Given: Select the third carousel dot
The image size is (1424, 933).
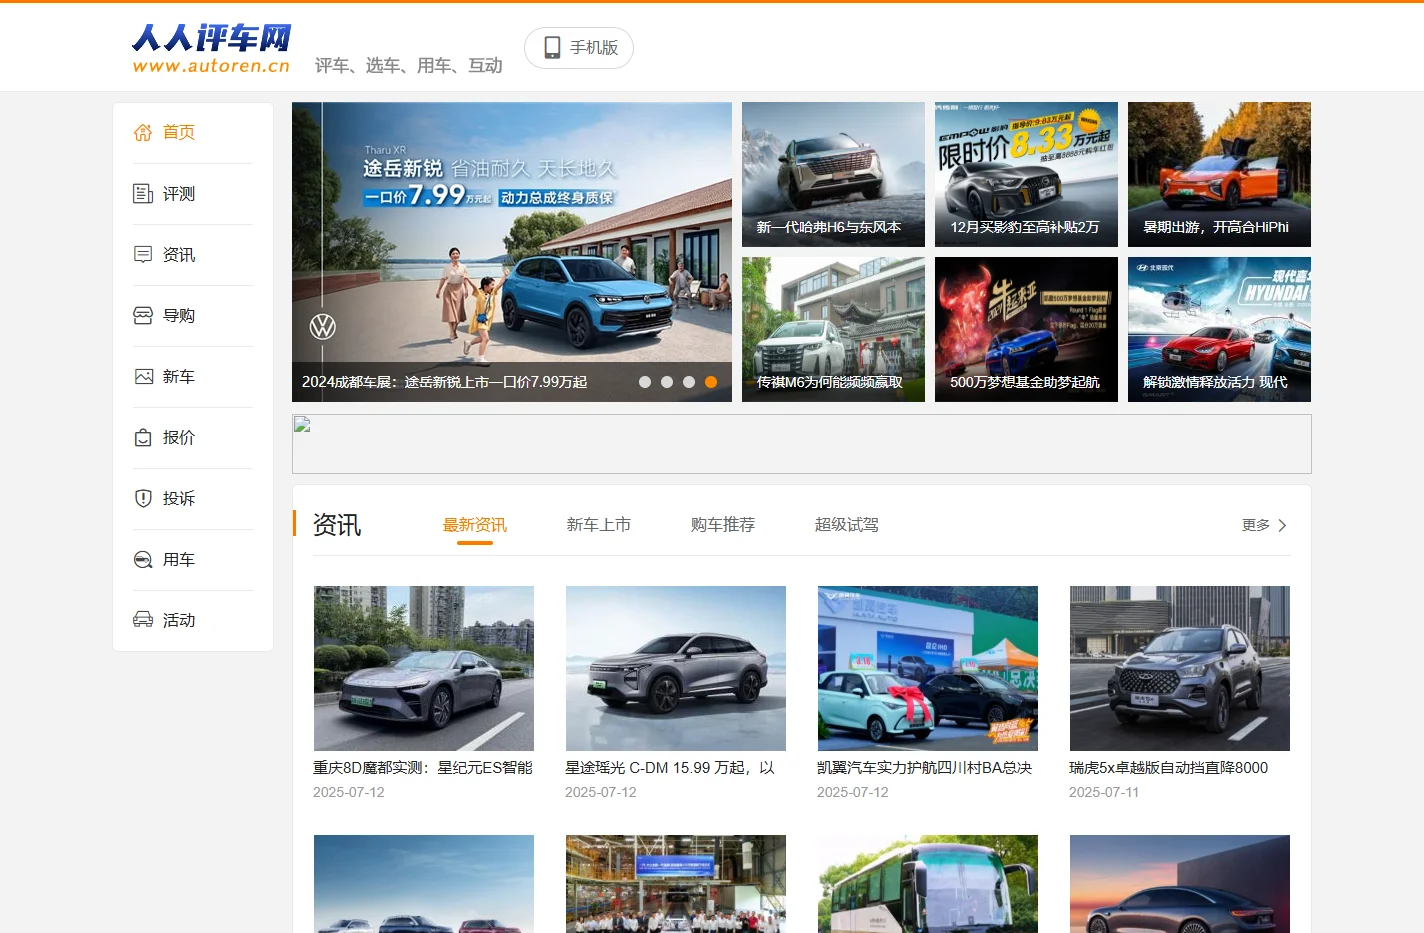Looking at the screenshot, I should tap(689, 382).
